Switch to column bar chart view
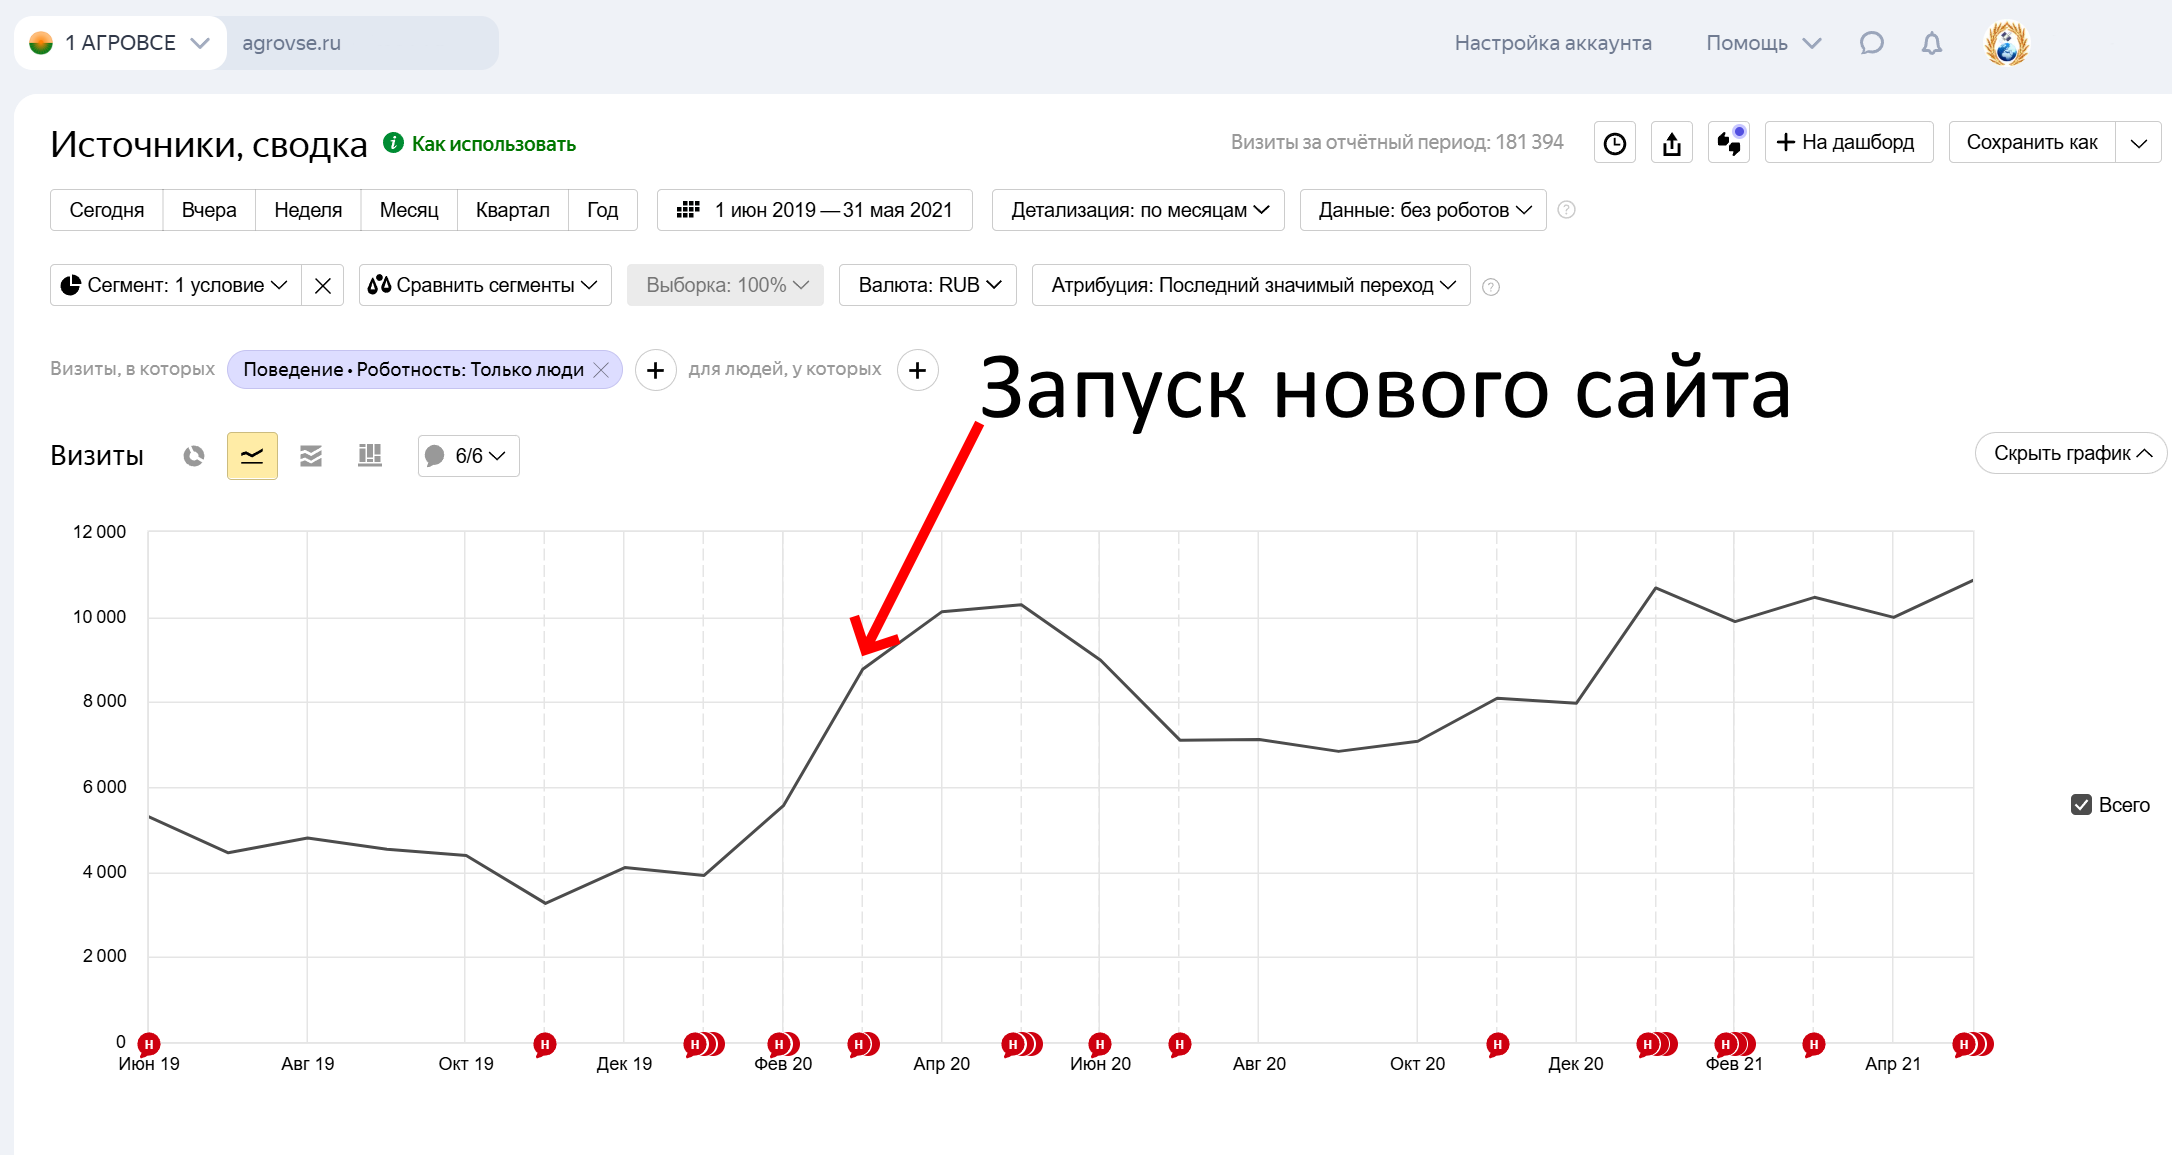The width and height of the screenshot is (2172, 1155). (x=370, y=456)
